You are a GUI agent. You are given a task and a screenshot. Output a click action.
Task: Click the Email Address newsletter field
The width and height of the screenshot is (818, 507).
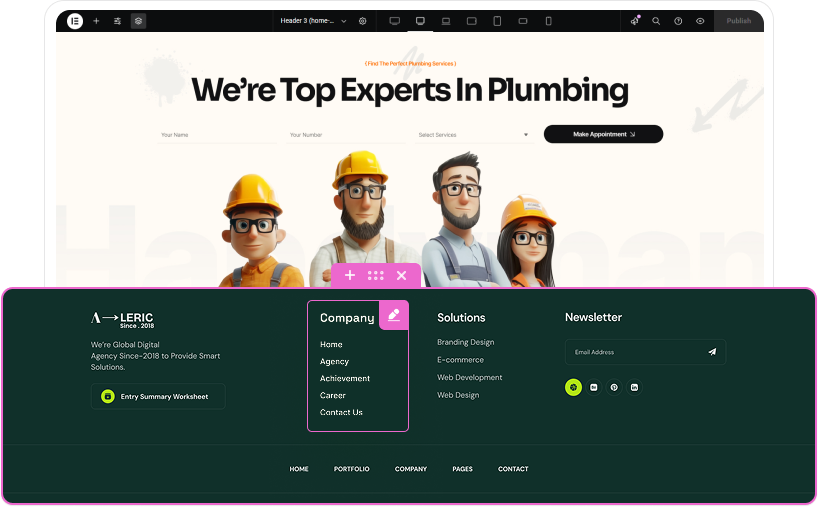point(630,352)
